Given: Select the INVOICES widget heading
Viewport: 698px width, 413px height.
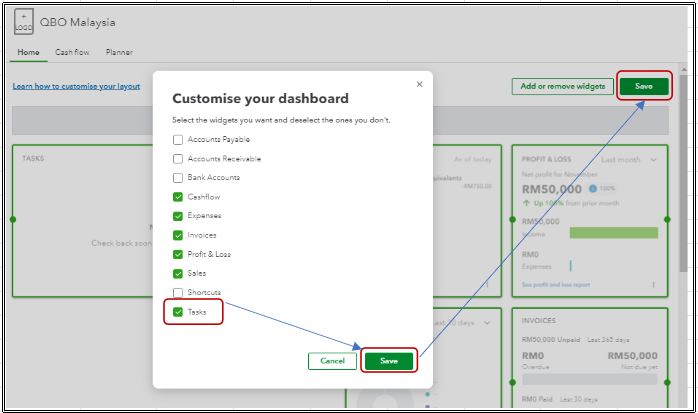Looking at the screenshot, I should tap(539, 320).
